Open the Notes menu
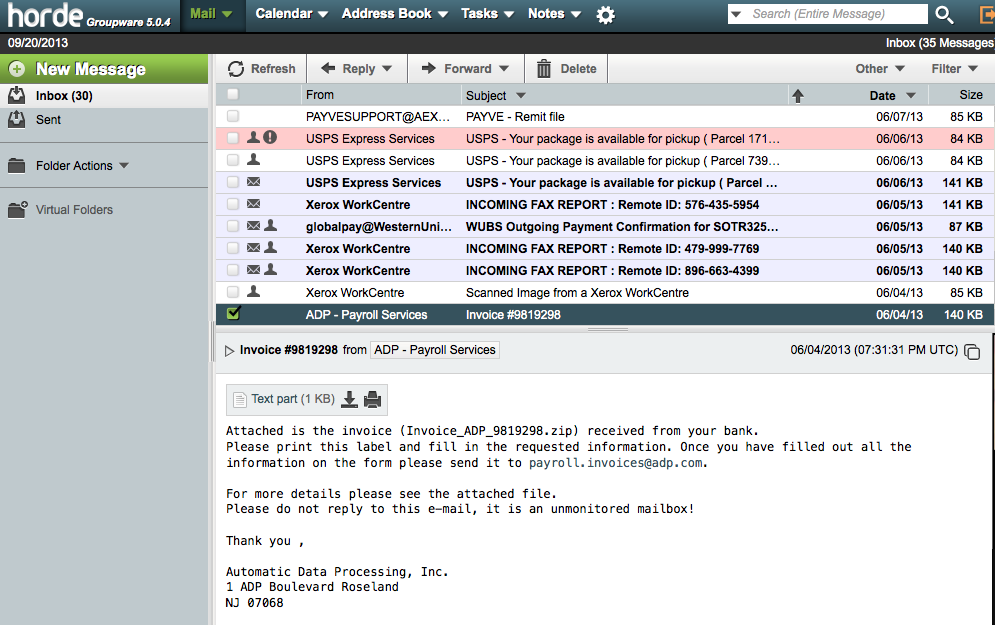 tap(555, 14)
